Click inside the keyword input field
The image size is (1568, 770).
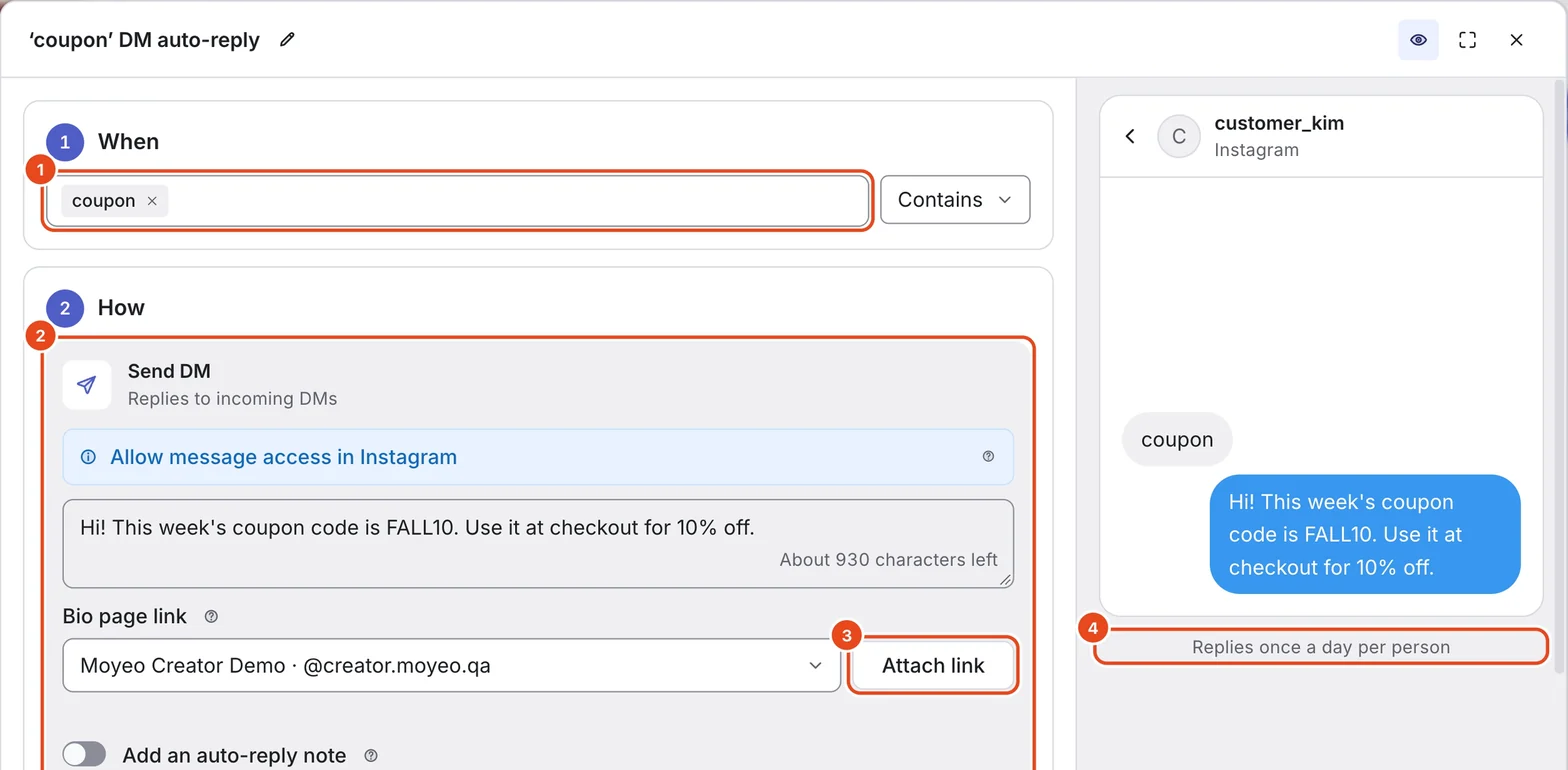click(x=458, y=201)
